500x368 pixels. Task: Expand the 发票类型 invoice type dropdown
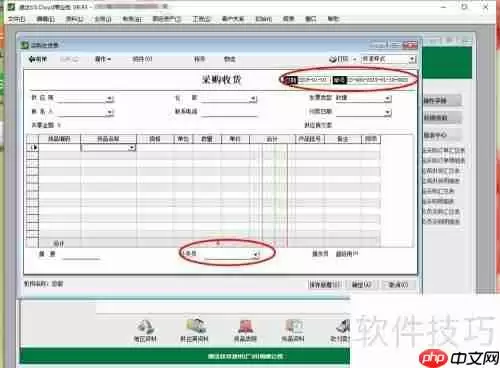[387, 99]
